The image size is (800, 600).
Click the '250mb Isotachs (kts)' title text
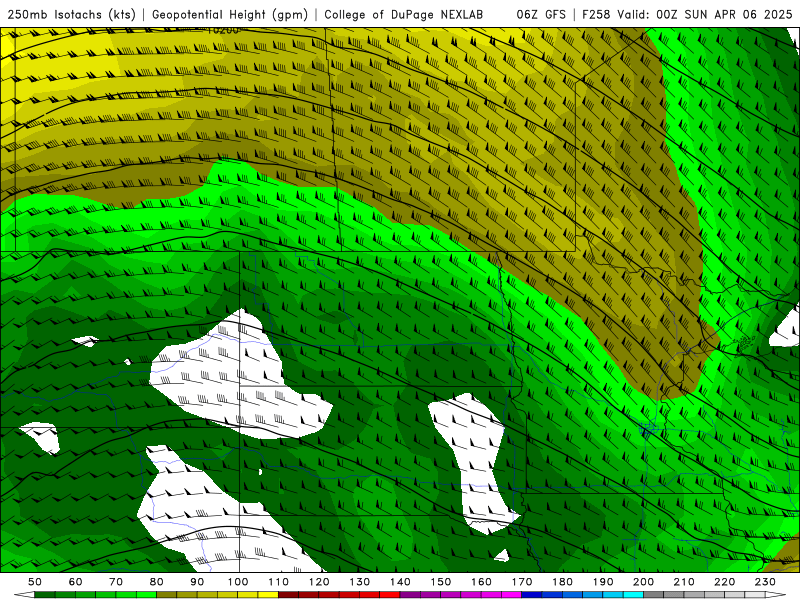[x=72, y=15]
